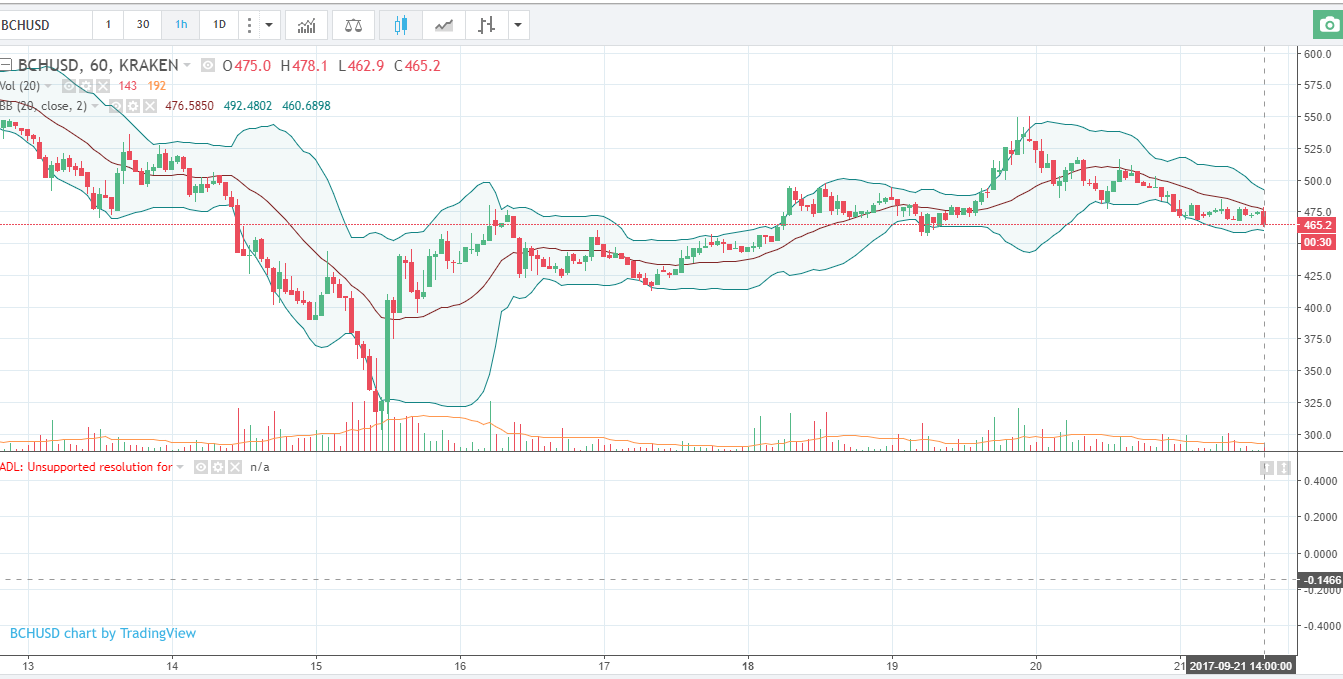Remove the ADL indicator with X
This screenshot has width=1343, height=679.
click(235, 467)
